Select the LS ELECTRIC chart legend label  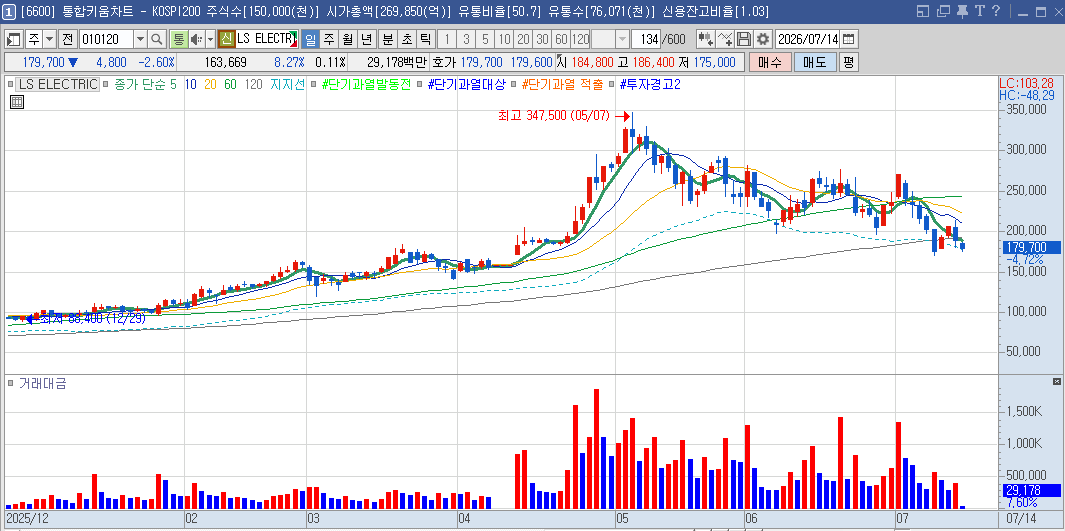(x=58, y=85)
